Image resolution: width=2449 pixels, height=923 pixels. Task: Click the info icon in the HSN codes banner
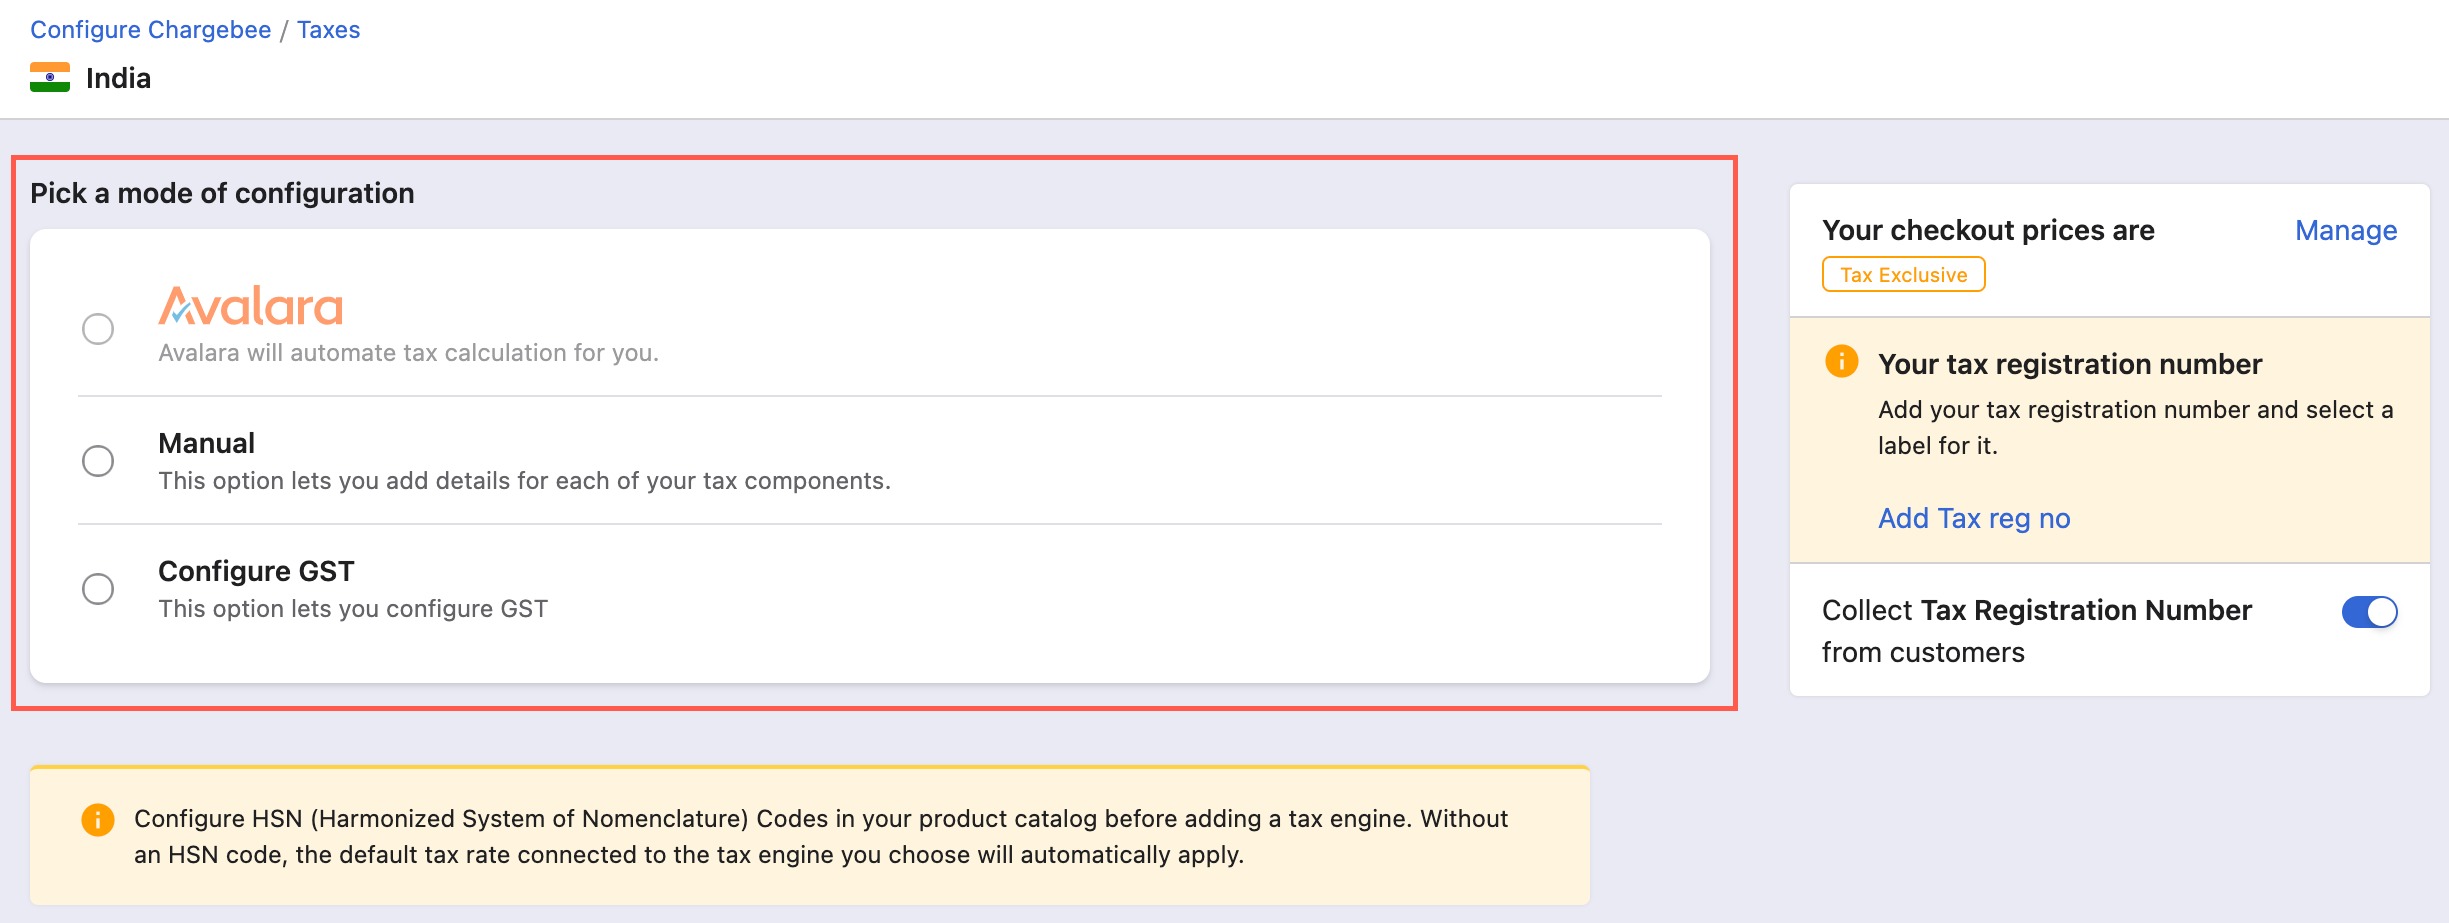pyautogui.click(x=98, y=820)
